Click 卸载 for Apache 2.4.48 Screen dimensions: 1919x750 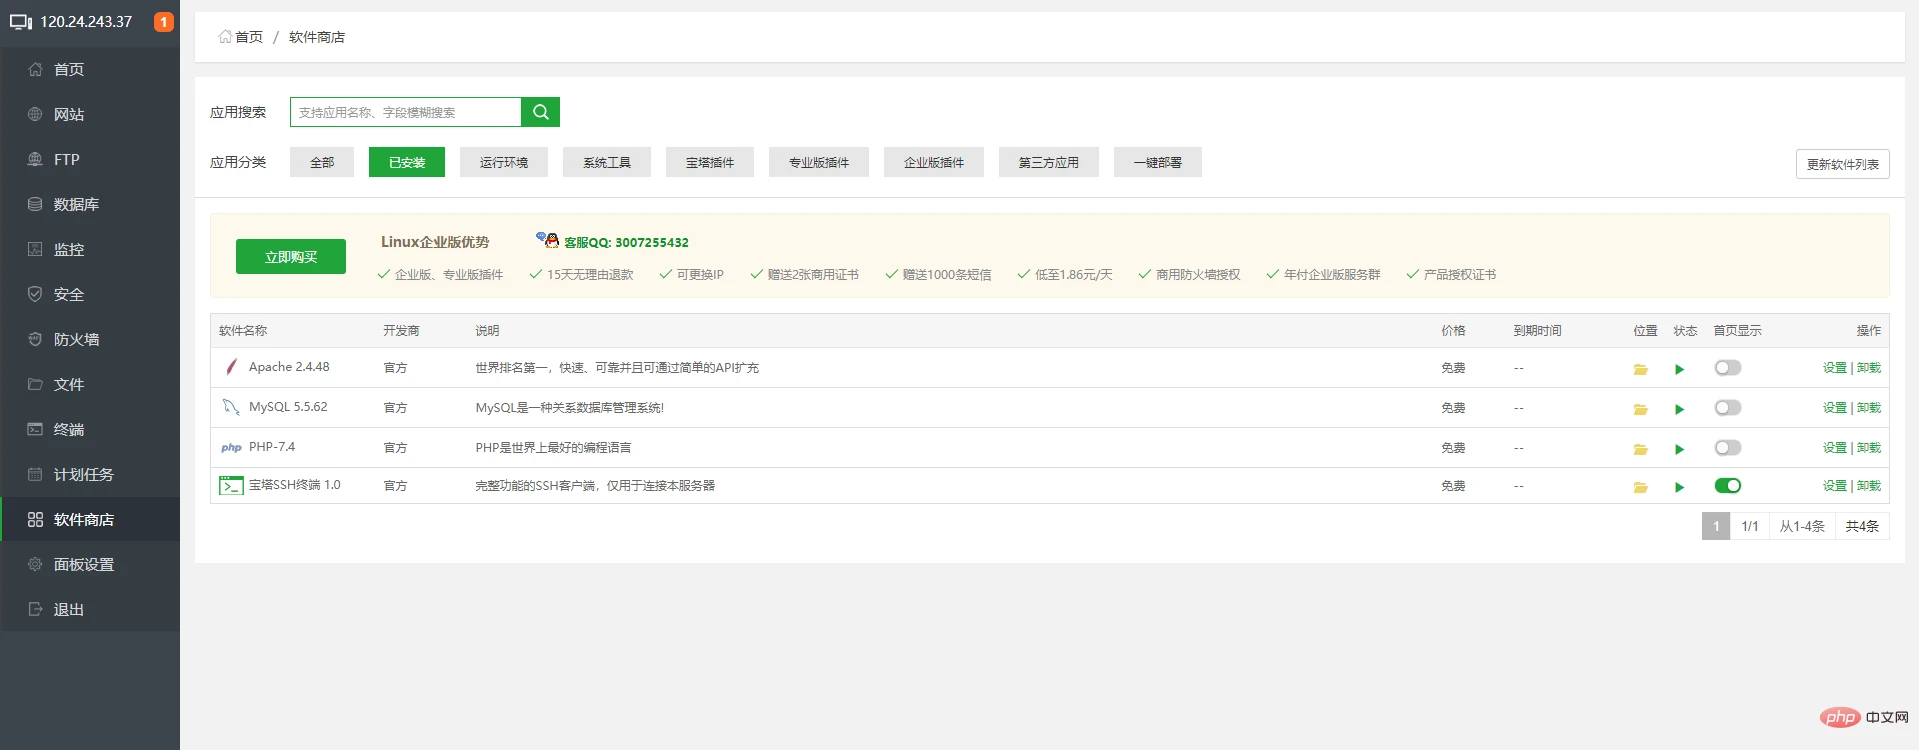(x=1869, y=368)
